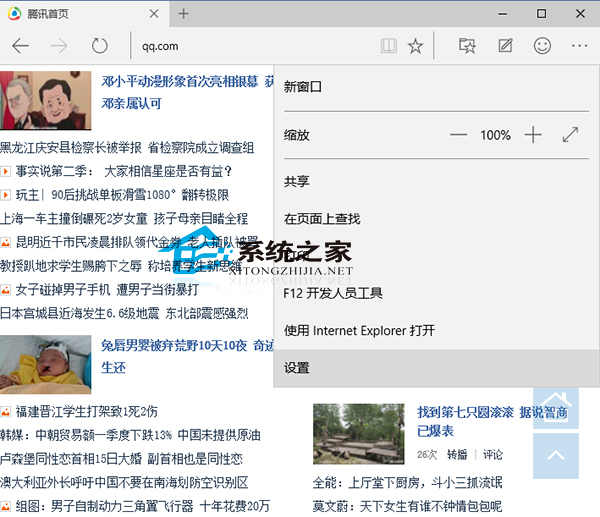This screenshot has height=517, width=600.
Task: Open 找到第七只圆滚滚 headline
Action: click(x=492, y=422)
